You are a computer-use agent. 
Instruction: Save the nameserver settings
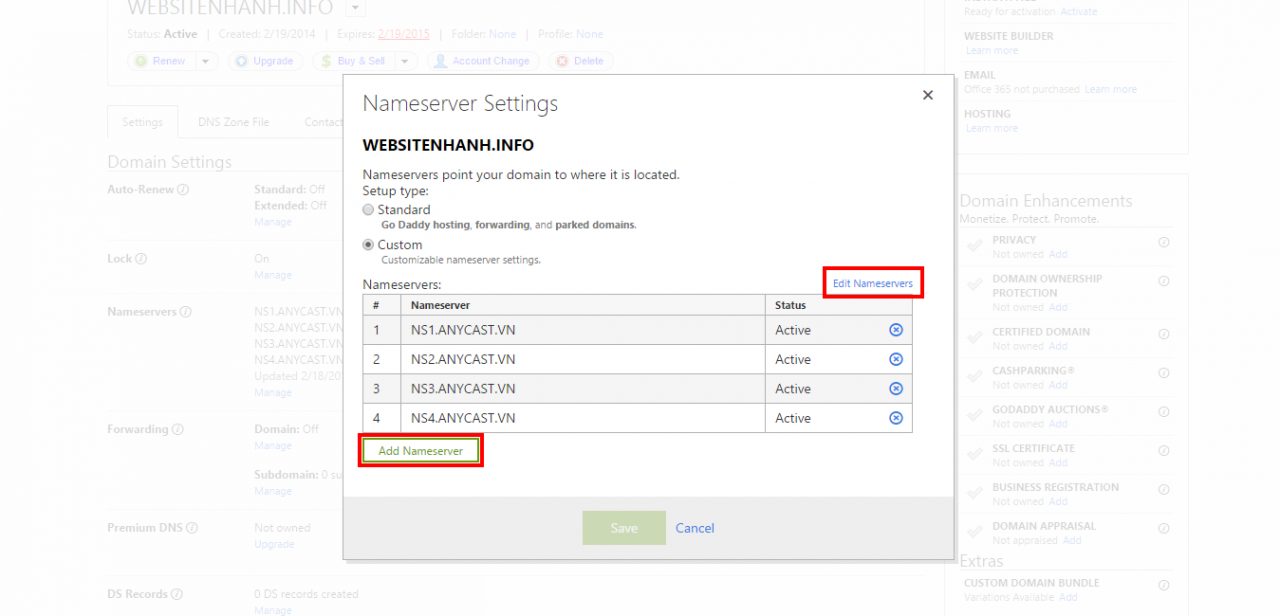pyautogui.click(x=624, y=528)
